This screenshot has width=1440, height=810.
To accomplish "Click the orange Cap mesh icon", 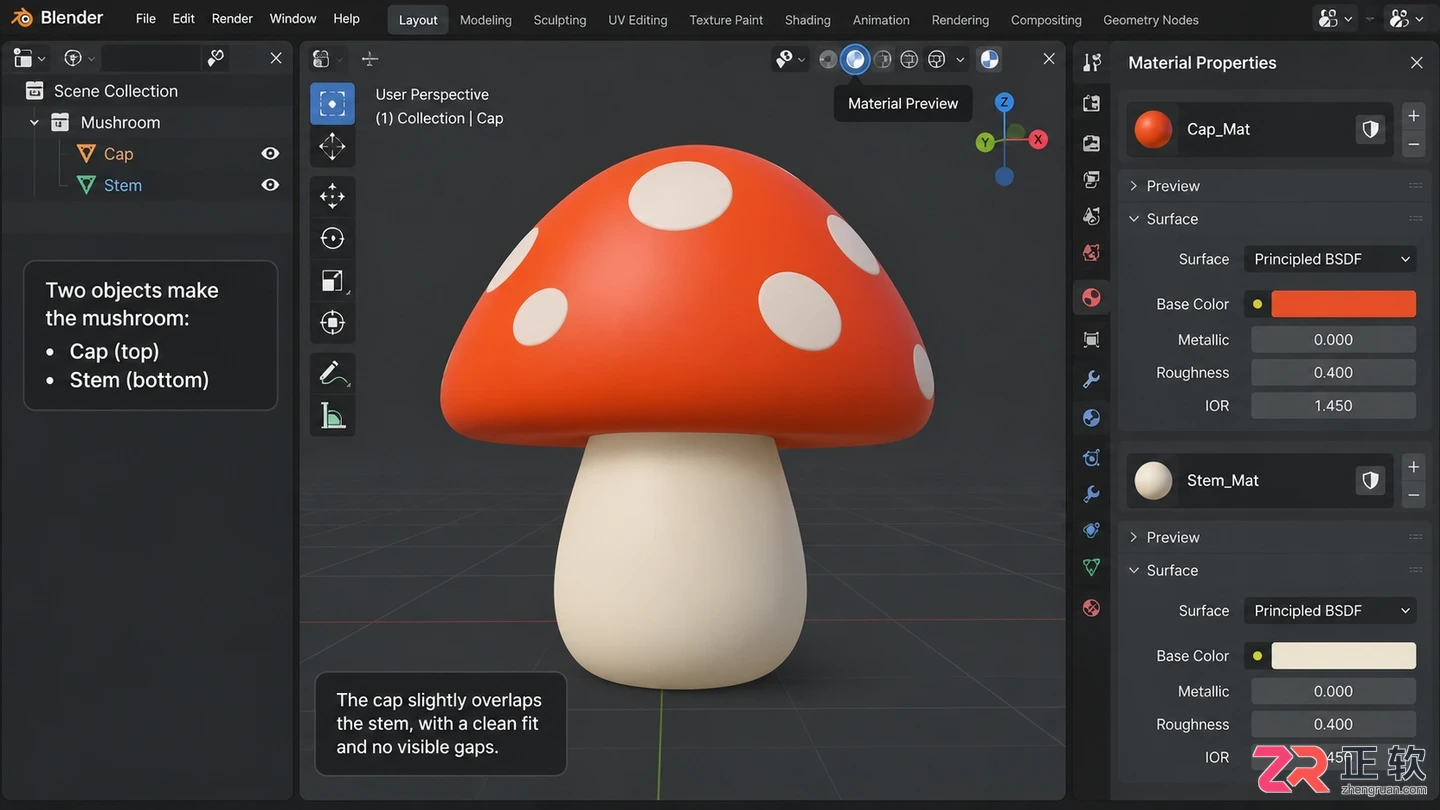I will pos(87,153).
